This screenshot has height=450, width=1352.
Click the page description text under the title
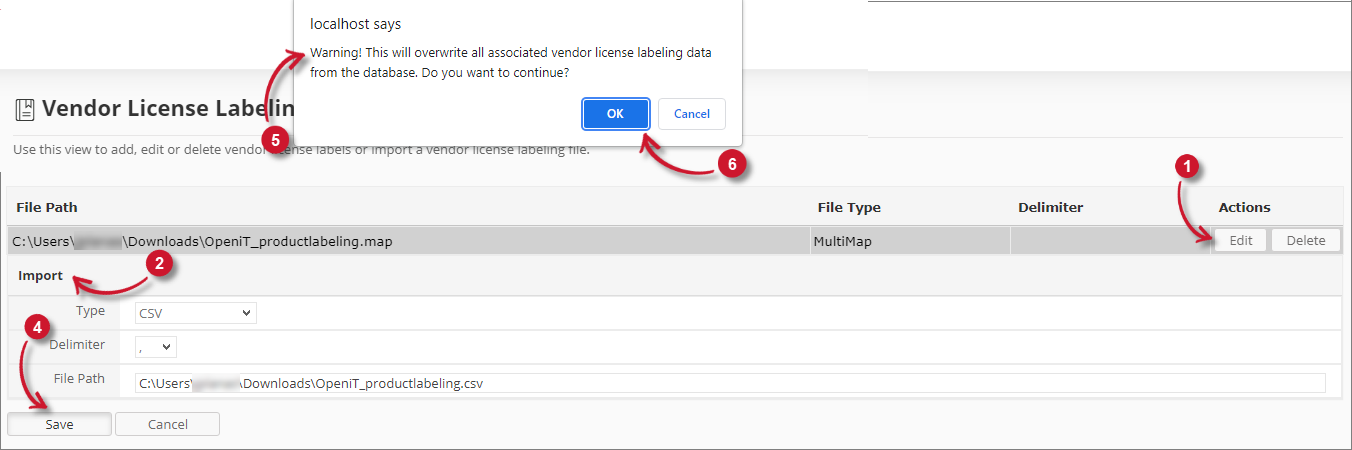[x=301, y=150]
